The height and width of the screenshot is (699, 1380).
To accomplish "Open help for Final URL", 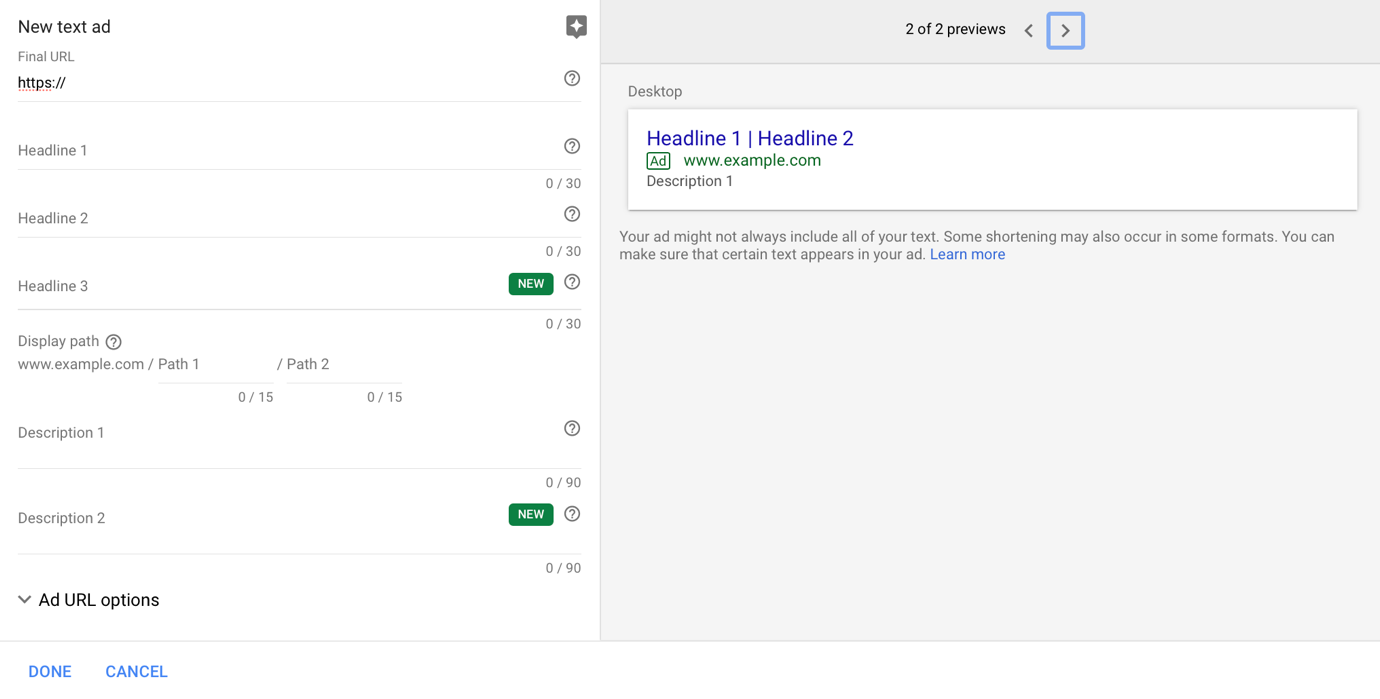I will click(x=572, y=78).
